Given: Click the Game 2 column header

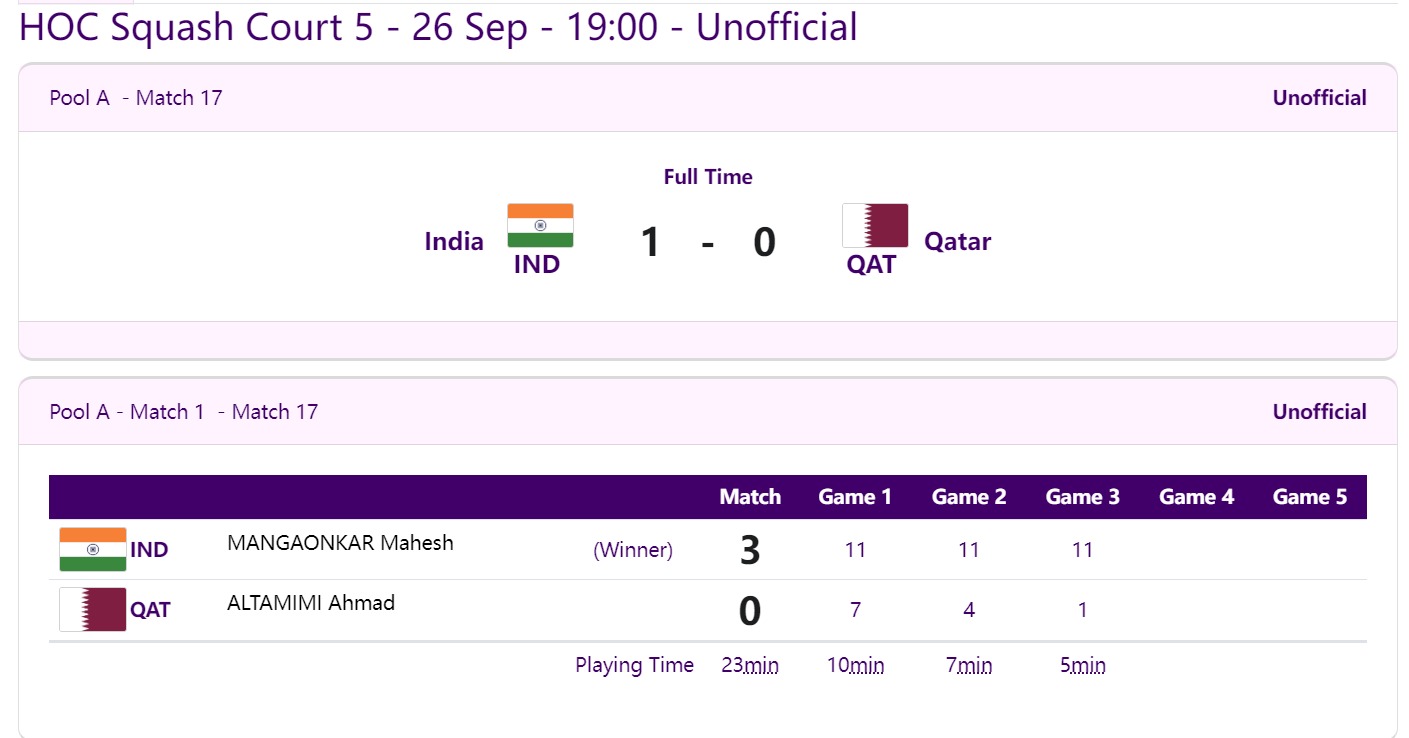Looking at the screenshot, I should 969,497.
